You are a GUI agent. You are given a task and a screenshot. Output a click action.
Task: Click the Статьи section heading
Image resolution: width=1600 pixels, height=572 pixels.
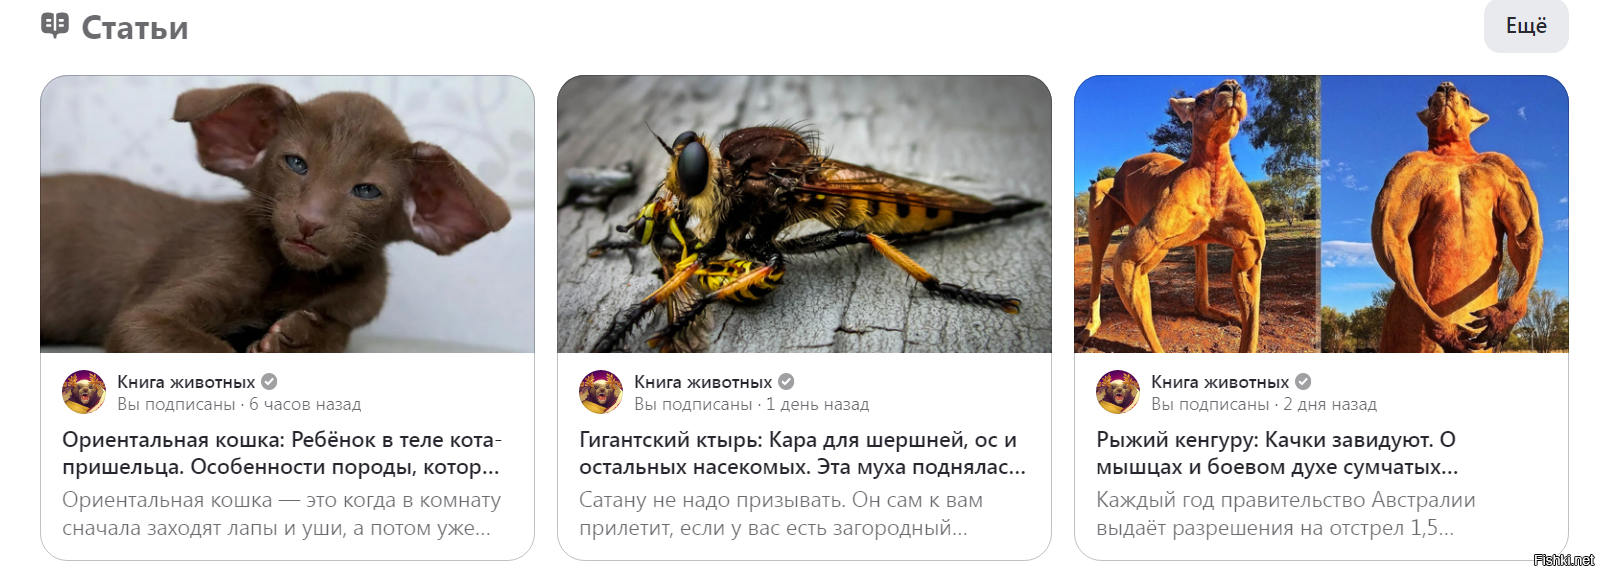pyautogui.click(x=135, y=27)
